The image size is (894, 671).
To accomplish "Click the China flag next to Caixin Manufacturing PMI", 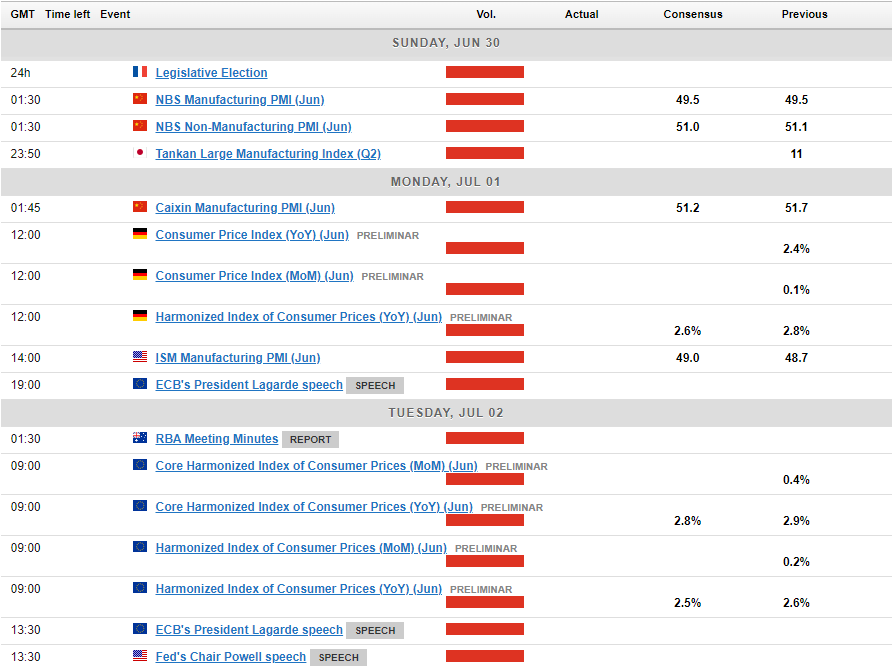I will (140, 207).
